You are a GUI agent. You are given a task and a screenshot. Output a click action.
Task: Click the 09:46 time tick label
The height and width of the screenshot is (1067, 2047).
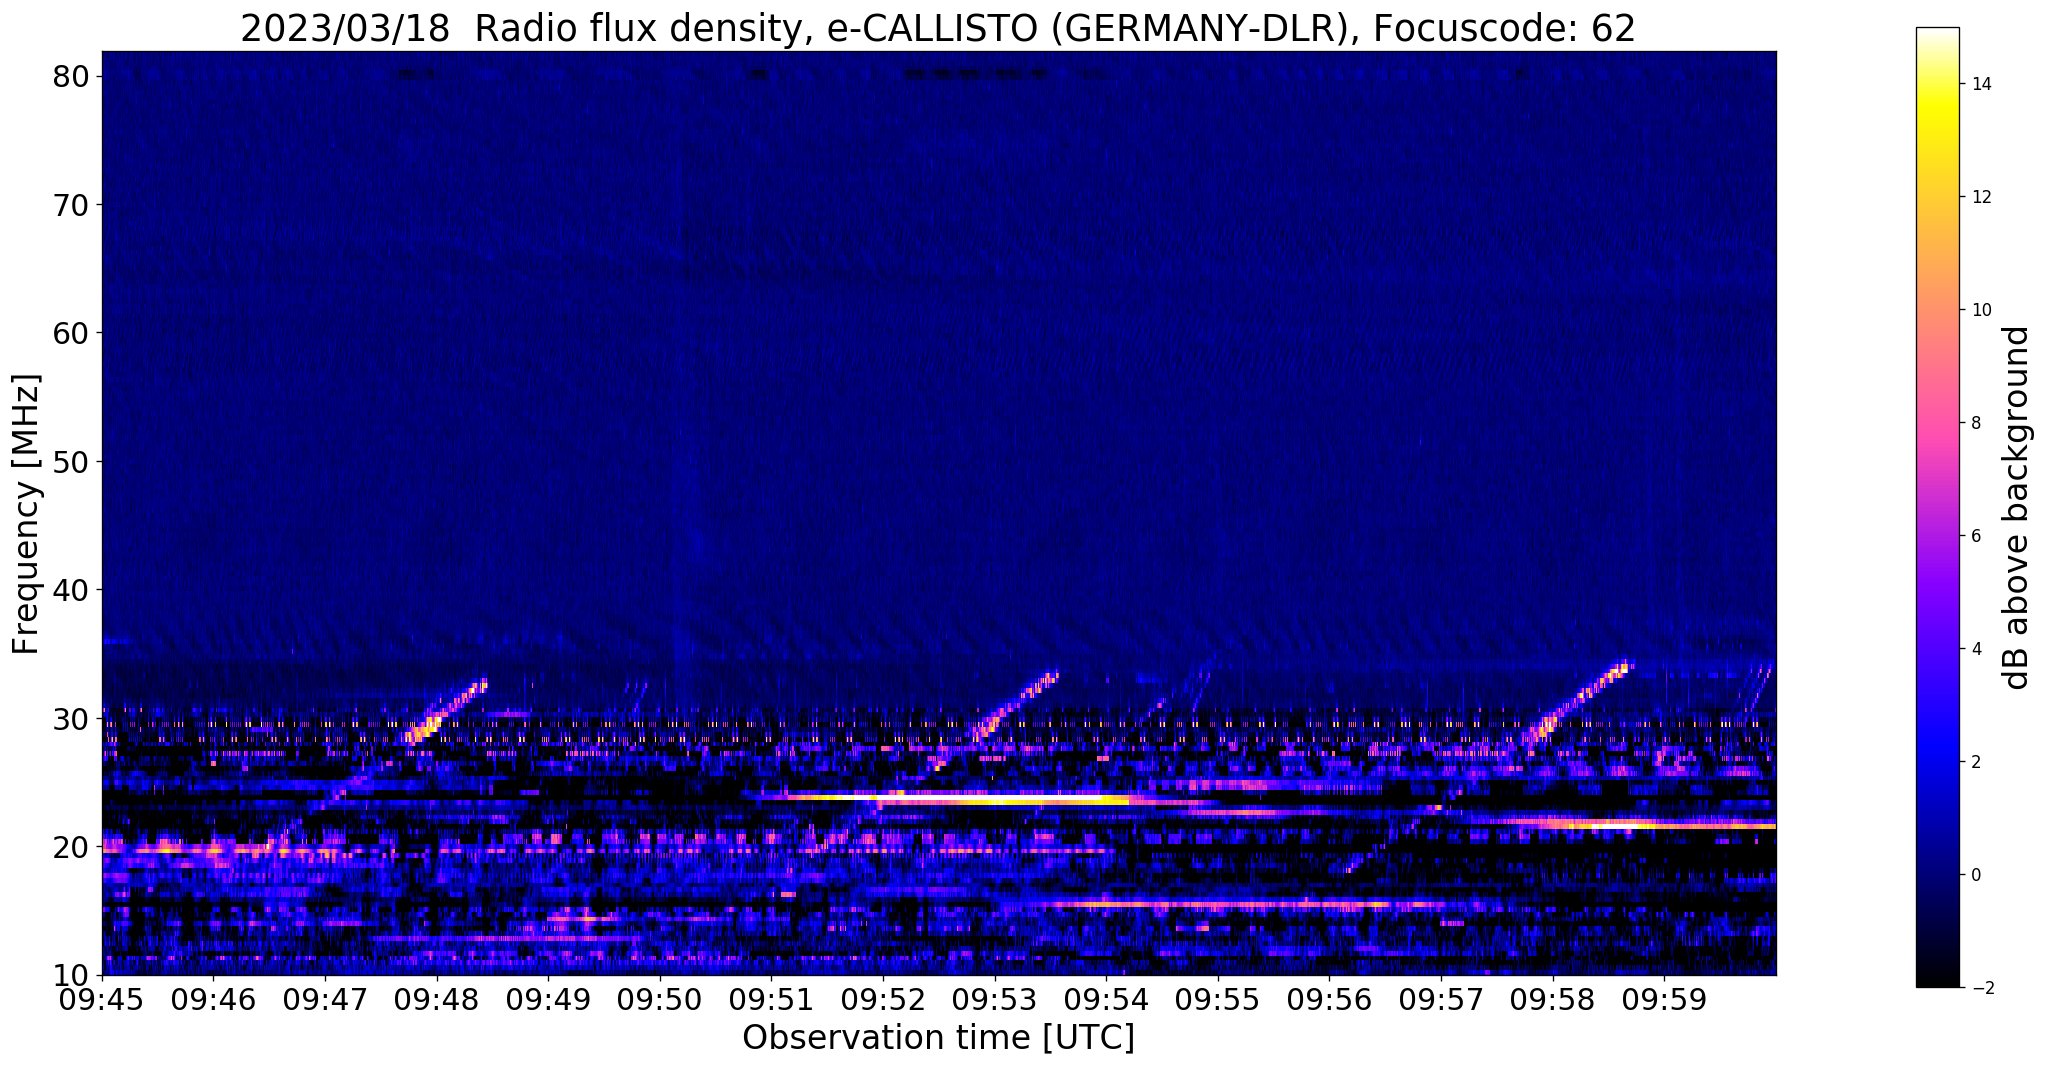click(213, 1000)
